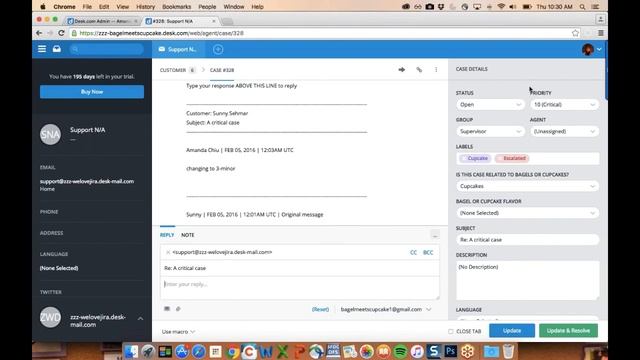The width and height of the screenshot is (640, 360).
Task: Click the add new tab plus icon
Action: [218, 49]
